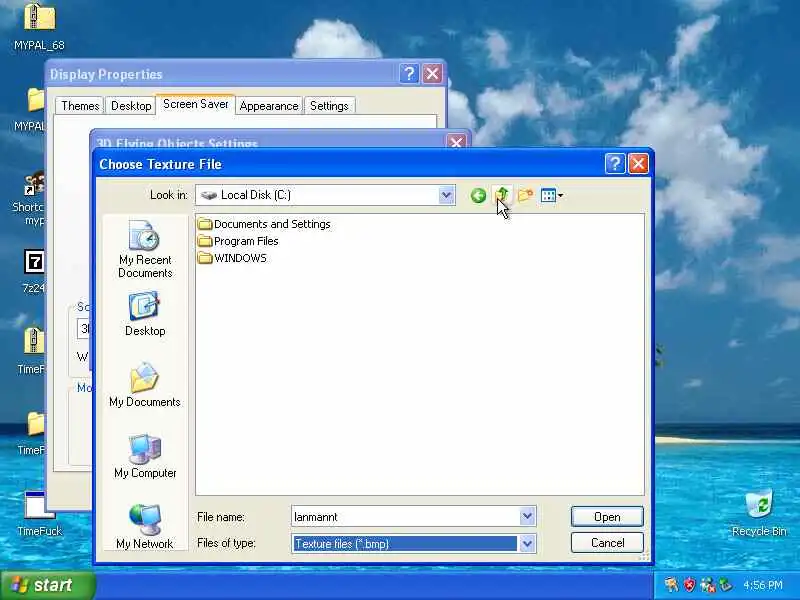Click the network connection tray icon with red X
The width and height of the screenshot is (800, 600).
707,585
